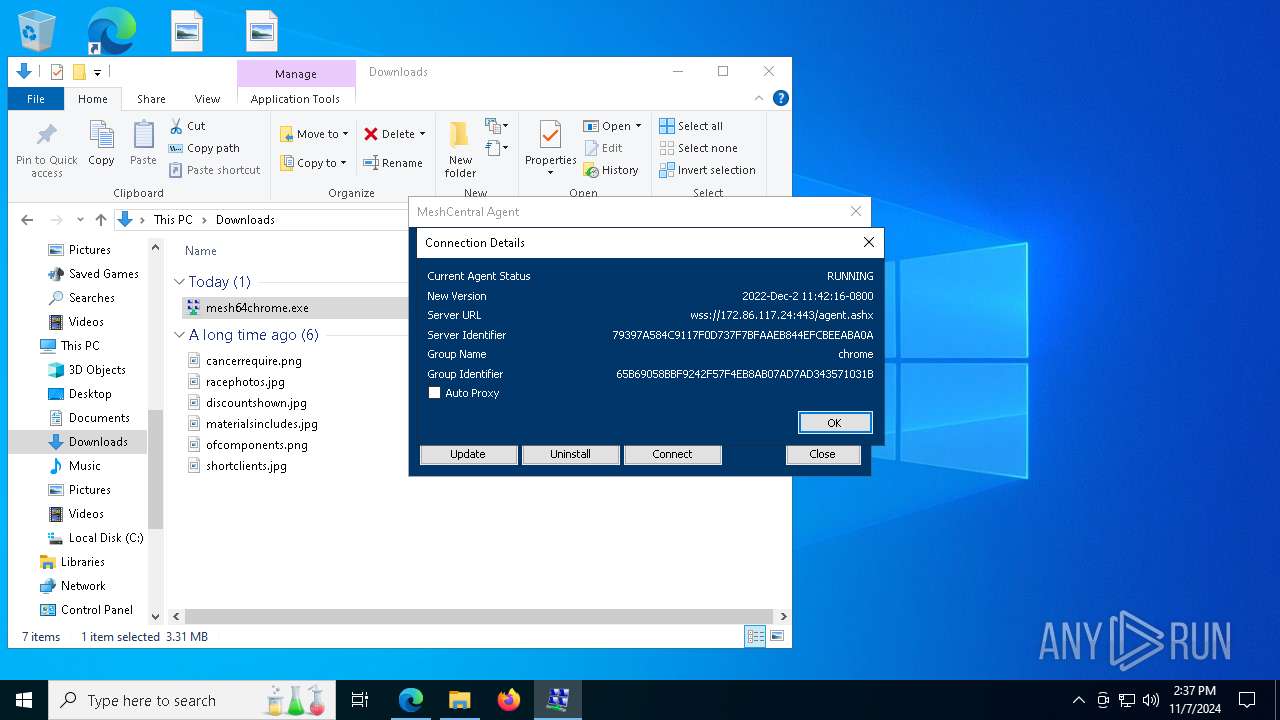The image size is (1280, 720).
Task: Click the Cut scissors icon
Action: pos(187,126)
